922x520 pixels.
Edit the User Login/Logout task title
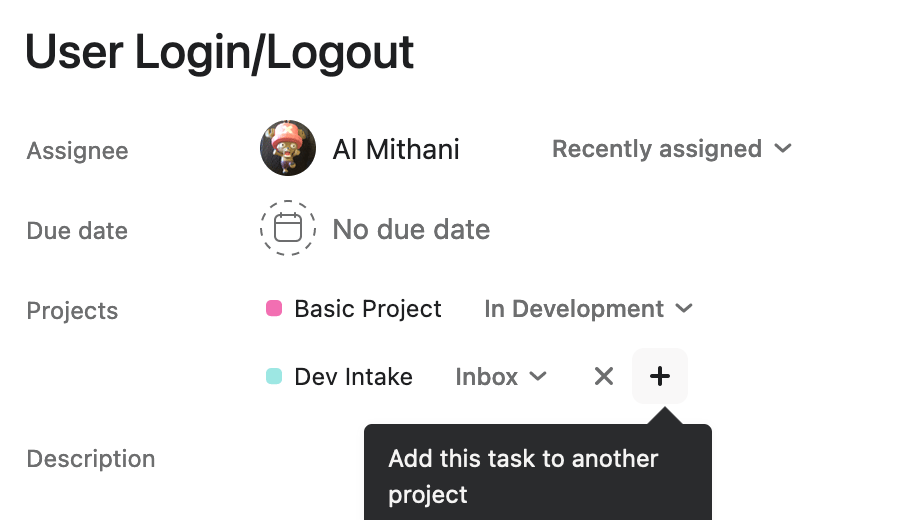pyautogui.click(x=220, y=52)
